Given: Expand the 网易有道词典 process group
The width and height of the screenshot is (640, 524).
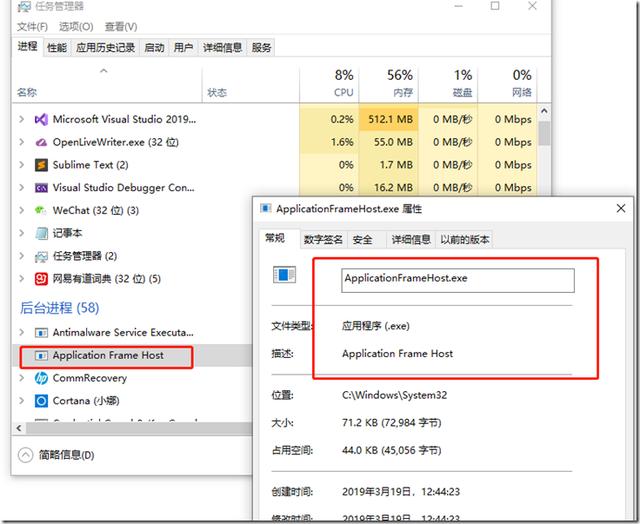Looking at the screenshot, I should click(x=22, y=279).
